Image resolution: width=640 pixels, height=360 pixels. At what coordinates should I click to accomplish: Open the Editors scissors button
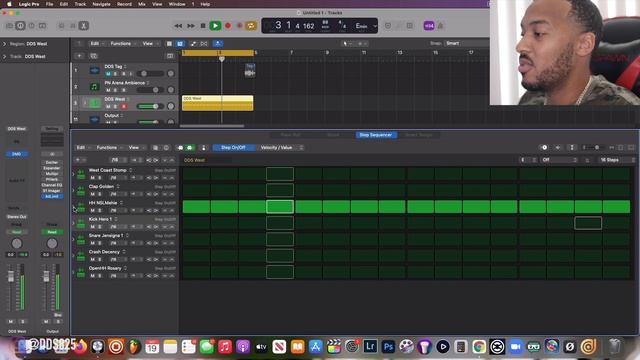coord(83,26)
